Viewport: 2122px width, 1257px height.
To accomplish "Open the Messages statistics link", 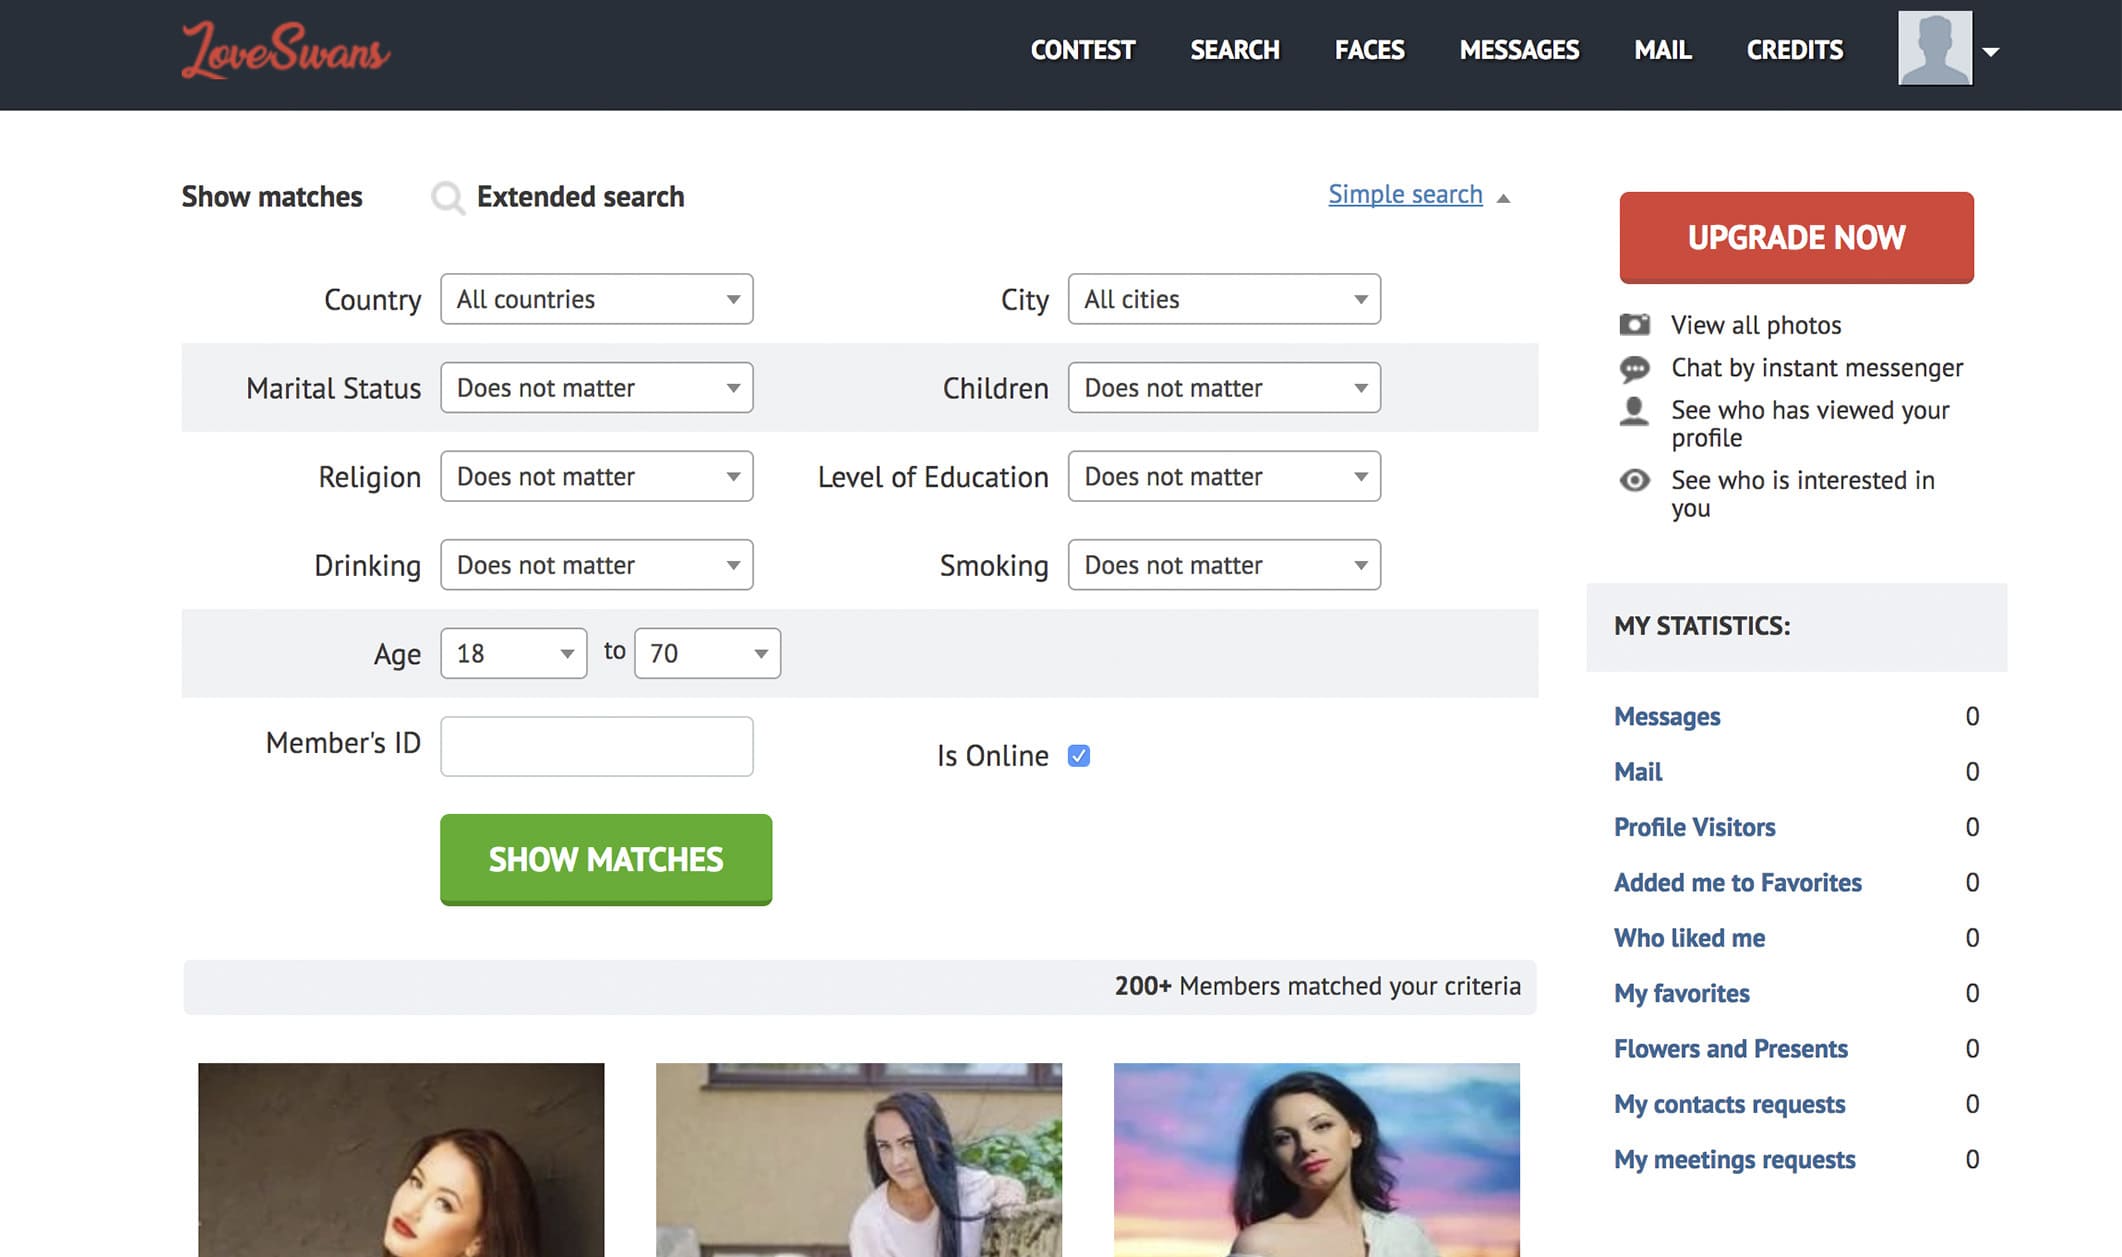I will 1667,716.
